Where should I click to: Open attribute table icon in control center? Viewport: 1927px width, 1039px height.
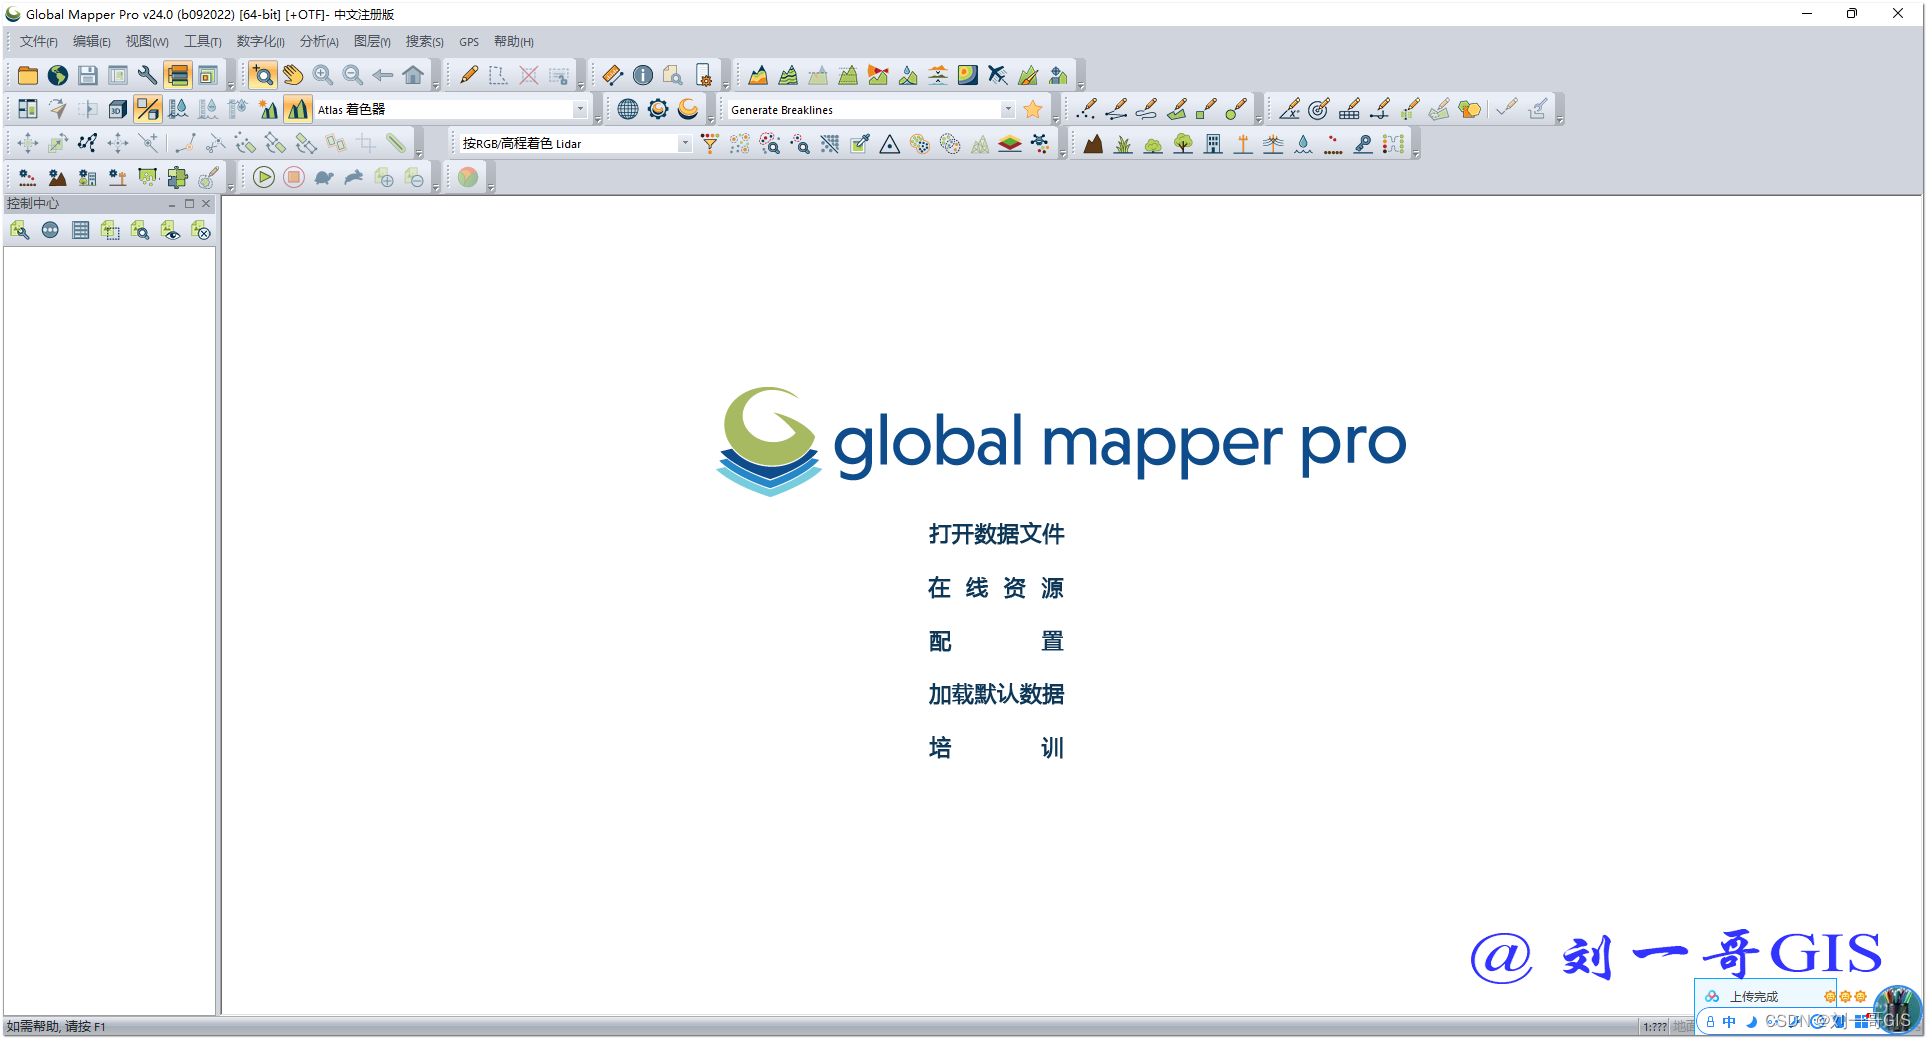(x=81, y=231)
